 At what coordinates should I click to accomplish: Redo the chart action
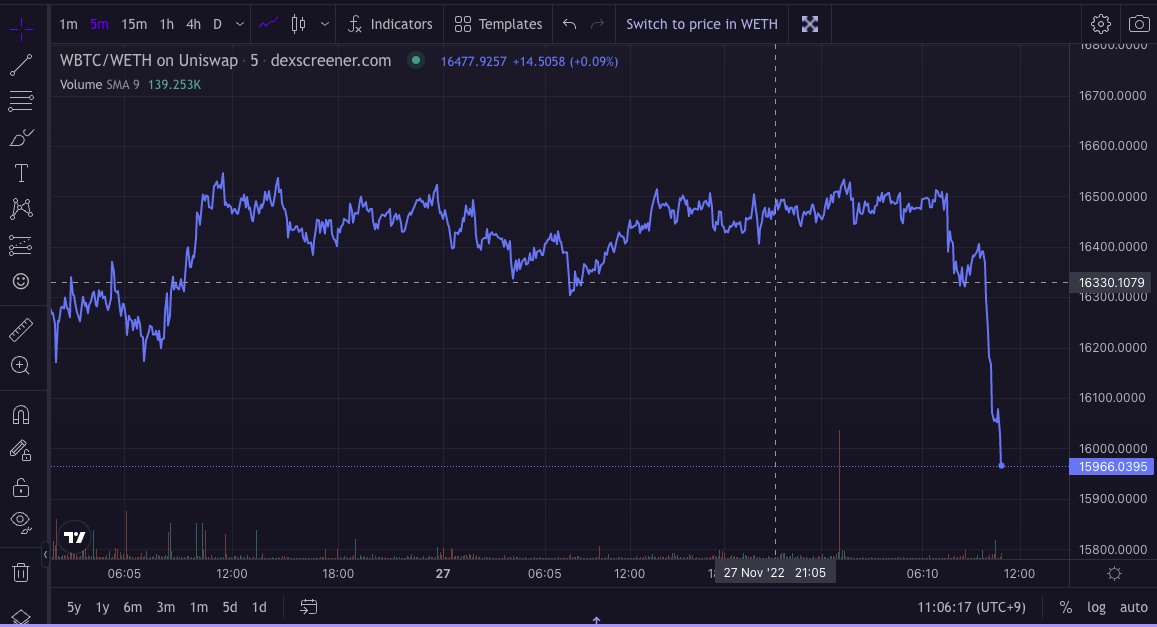[598, 24]
